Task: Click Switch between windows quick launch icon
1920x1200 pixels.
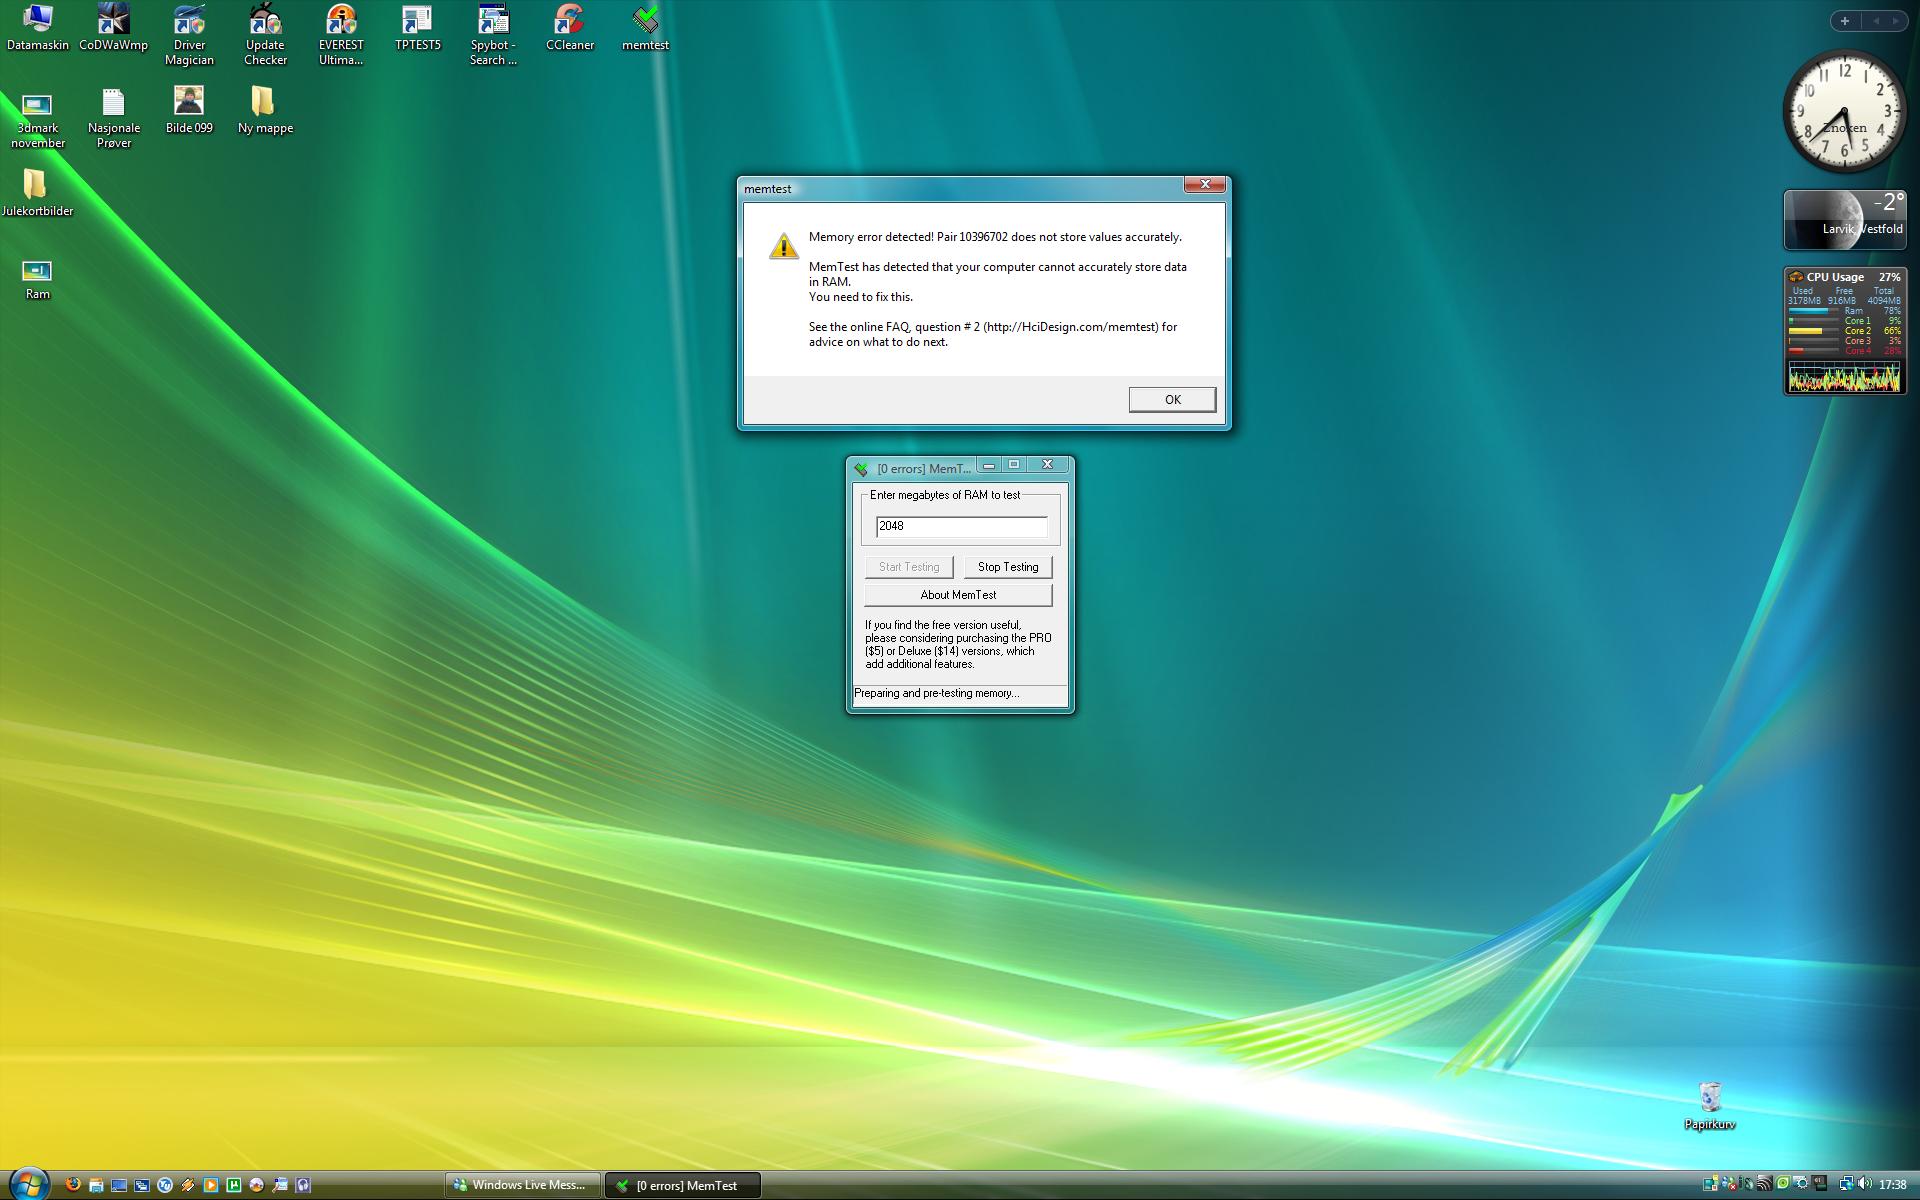Action: pyautogui.click(x=142, y=1185)
